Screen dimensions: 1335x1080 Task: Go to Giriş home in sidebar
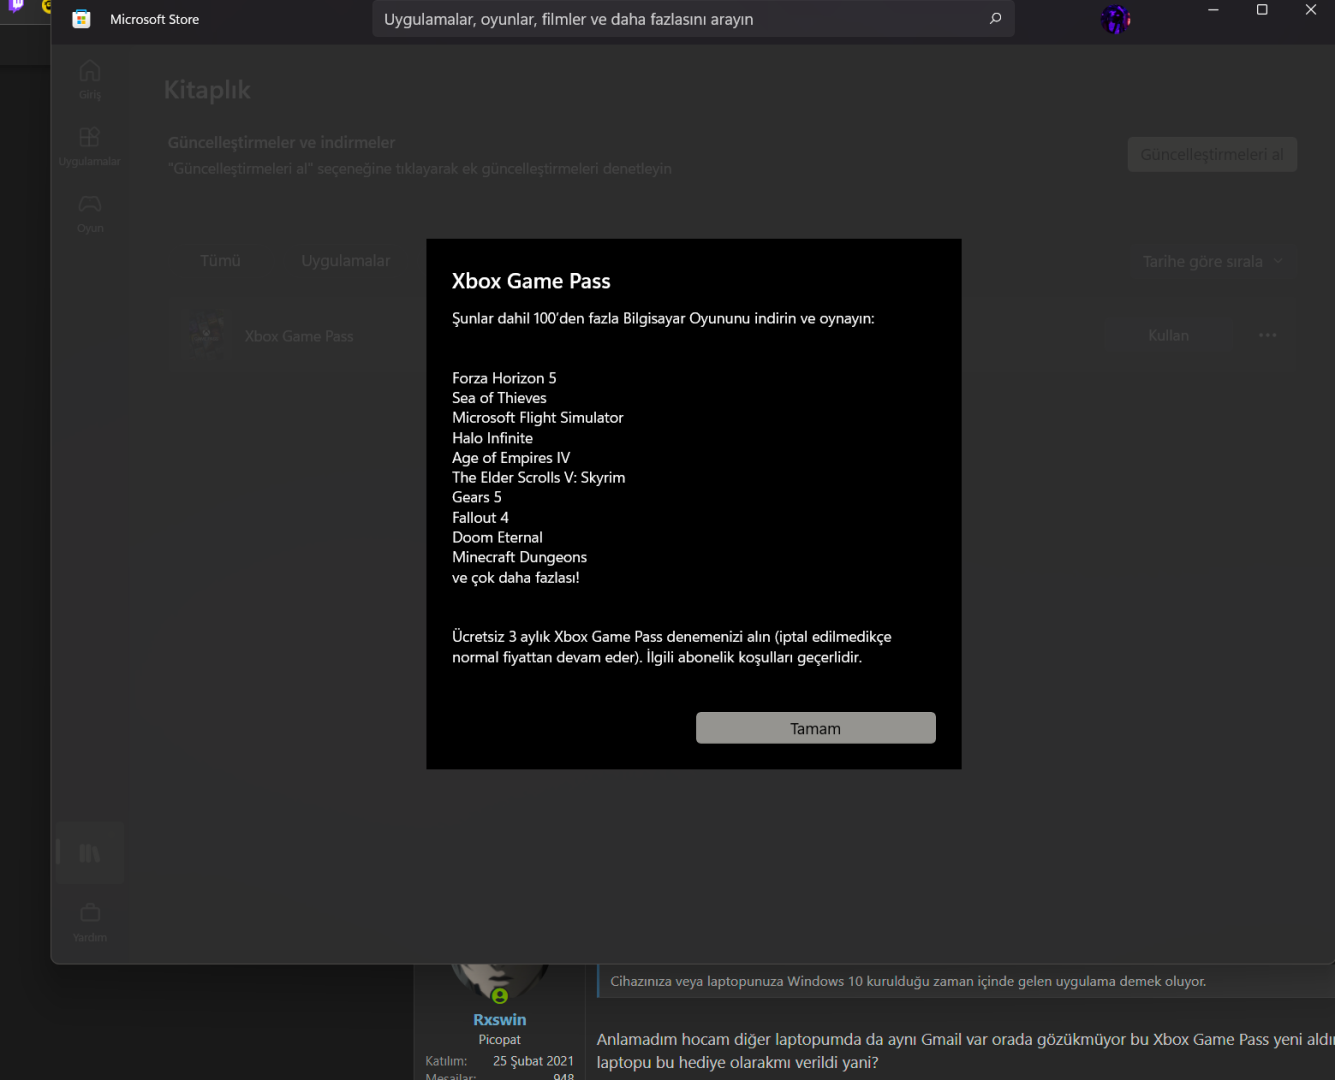point(90,79)
